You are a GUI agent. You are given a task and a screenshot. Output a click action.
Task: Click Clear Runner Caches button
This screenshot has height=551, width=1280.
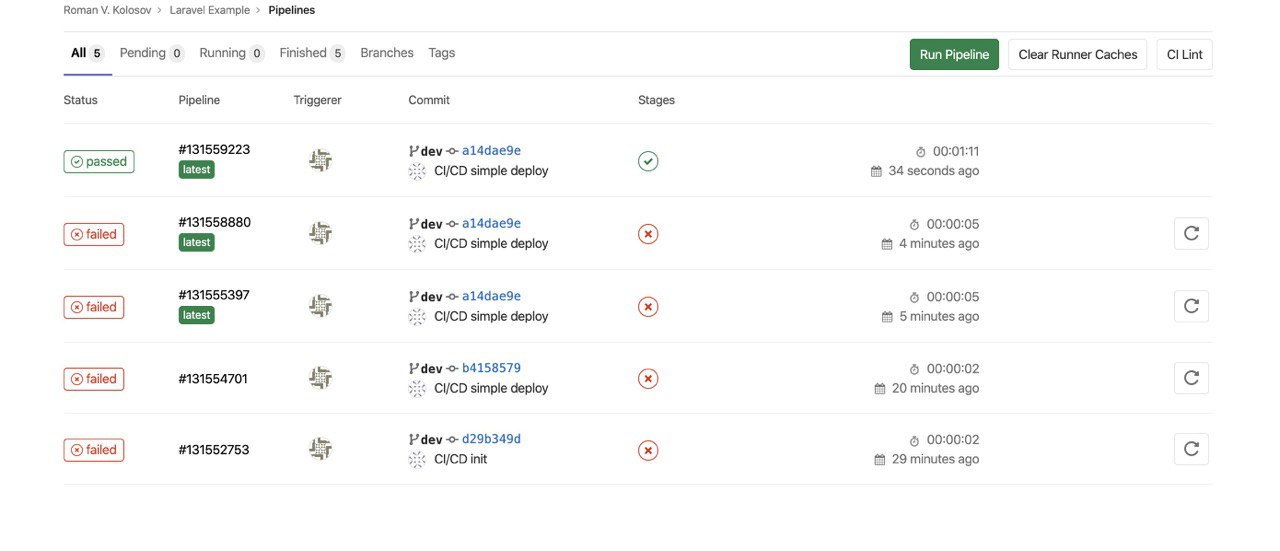(x=1078, y=54)
